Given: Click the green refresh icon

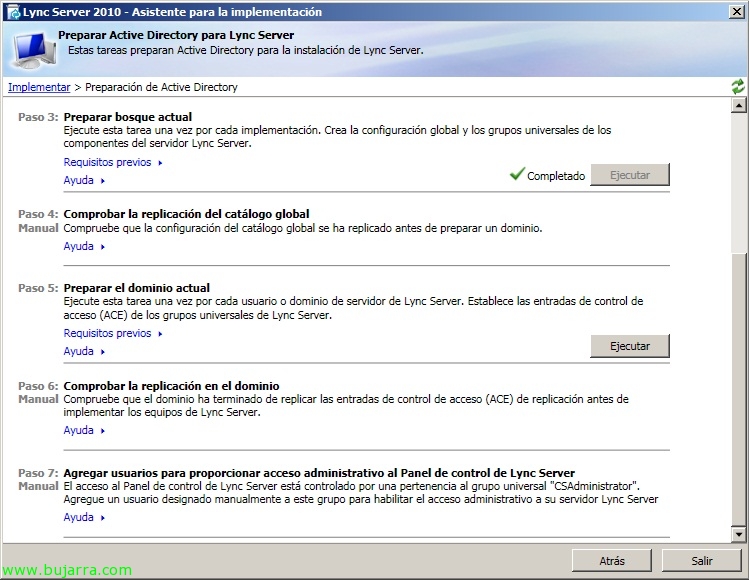Looking at the screenshot, I should (738, 86).
